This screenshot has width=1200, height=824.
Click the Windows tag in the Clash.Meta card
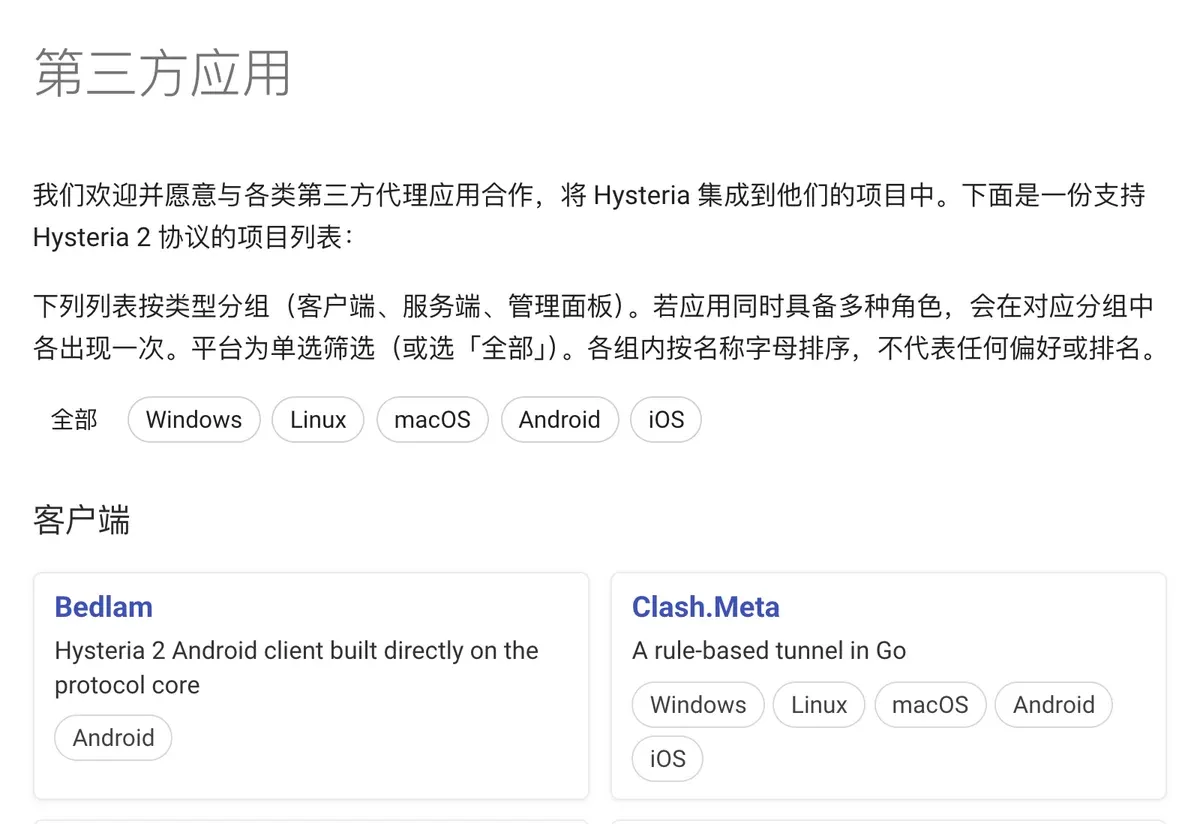[698, 705]
